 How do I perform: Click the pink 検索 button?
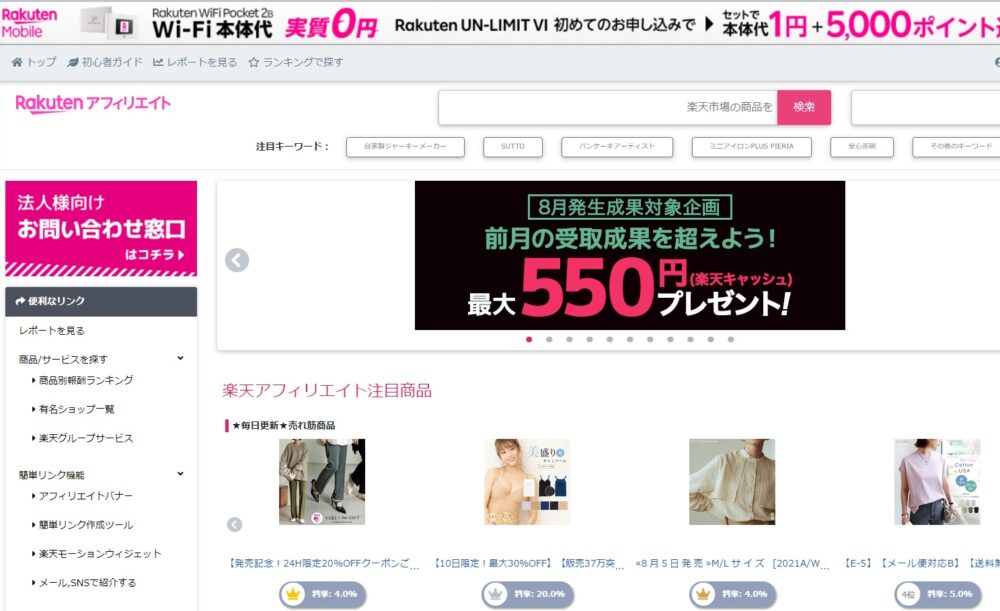804,107
